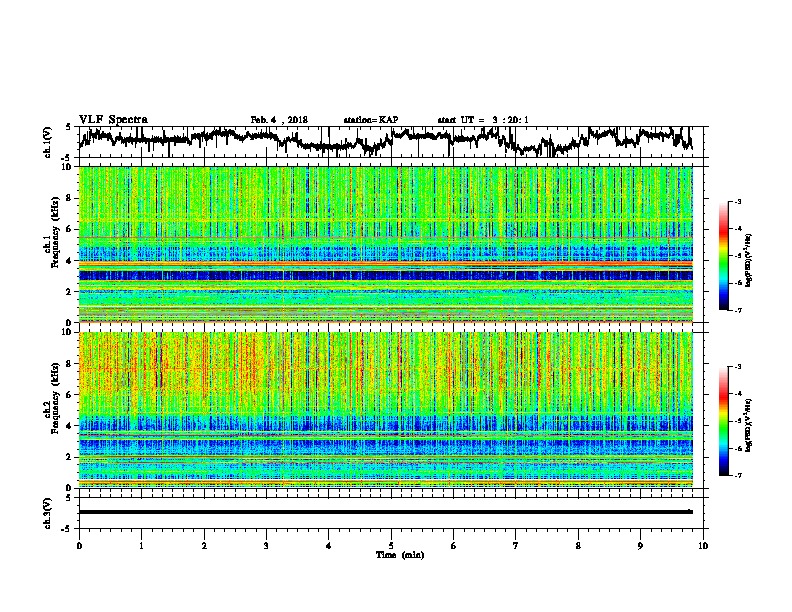Click the "-3" label on ch.2 colorbar
Viewport: 792px width, 612px height.
(737, 367)
